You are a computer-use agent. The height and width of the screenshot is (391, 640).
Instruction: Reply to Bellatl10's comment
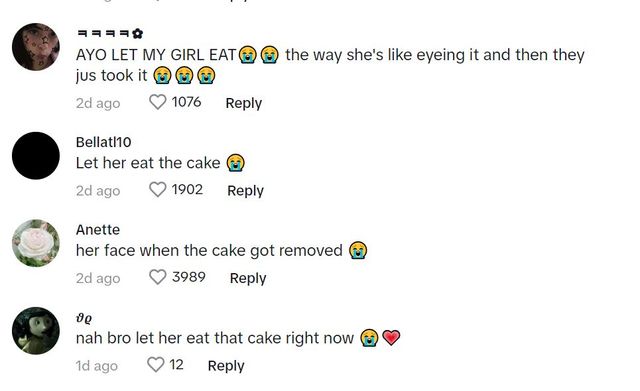245,191
